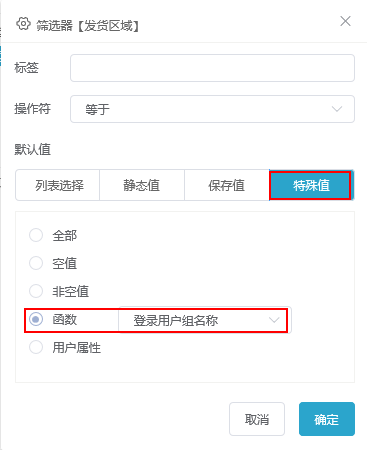Select the 特殊值 tab
The image size is (367, 450).
(311, 185)
